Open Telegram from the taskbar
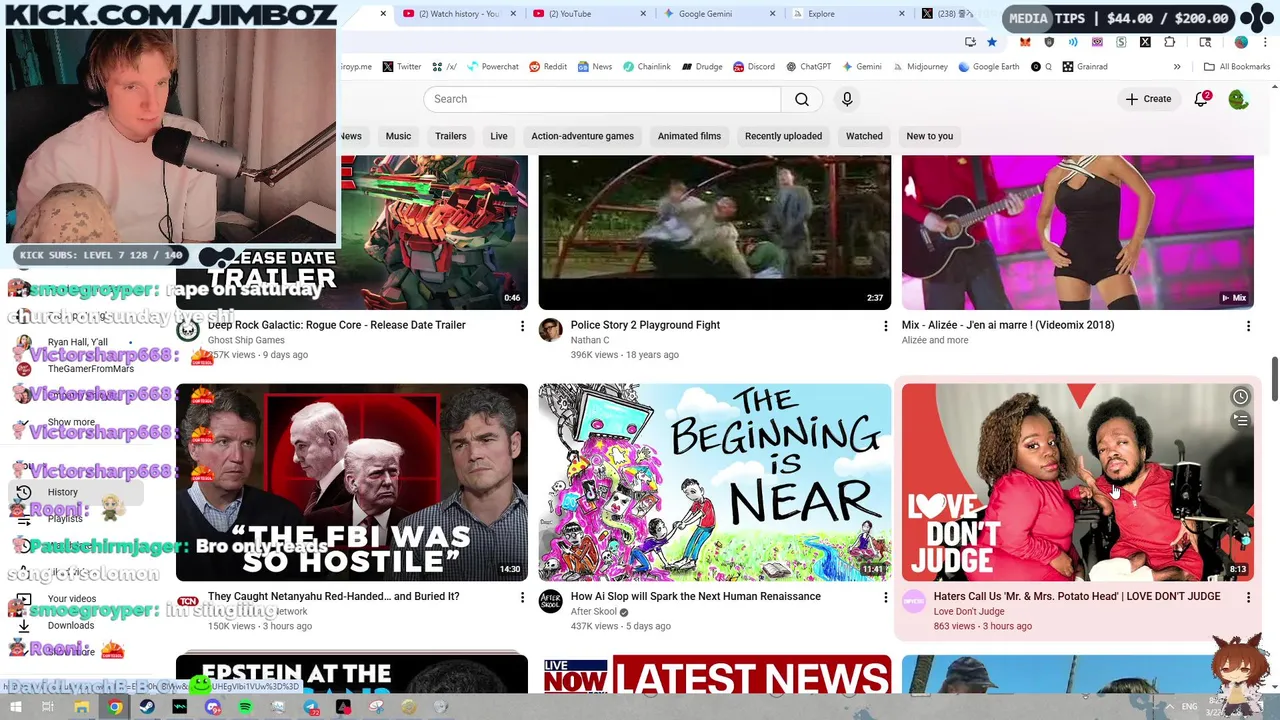 (x=311, y=707)
